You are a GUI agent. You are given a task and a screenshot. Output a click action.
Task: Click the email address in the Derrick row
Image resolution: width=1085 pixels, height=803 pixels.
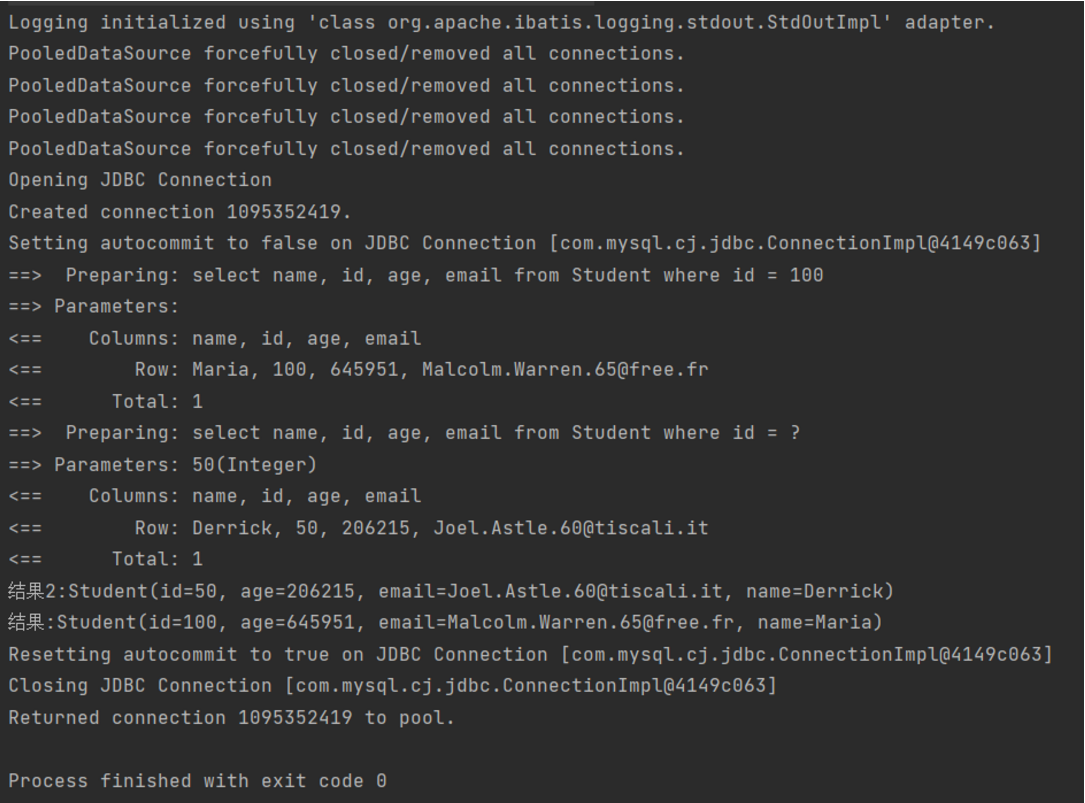coord(570,528)
